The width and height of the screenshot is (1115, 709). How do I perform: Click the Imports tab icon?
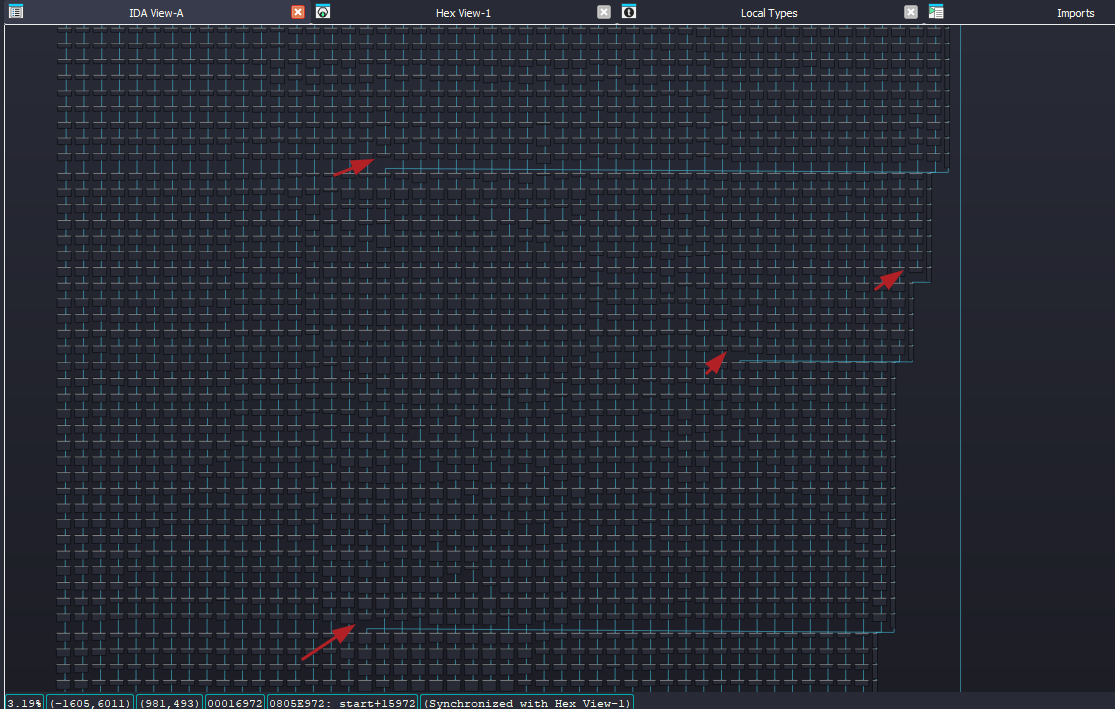point(936,12)
